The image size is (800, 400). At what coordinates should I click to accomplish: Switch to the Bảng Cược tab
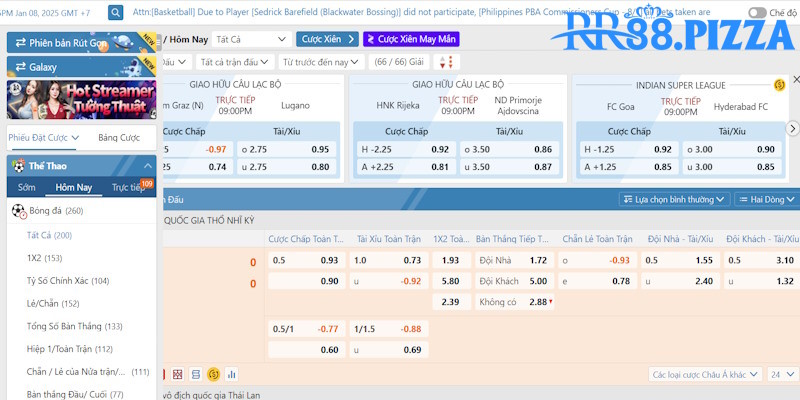click(x=119, y=137)
